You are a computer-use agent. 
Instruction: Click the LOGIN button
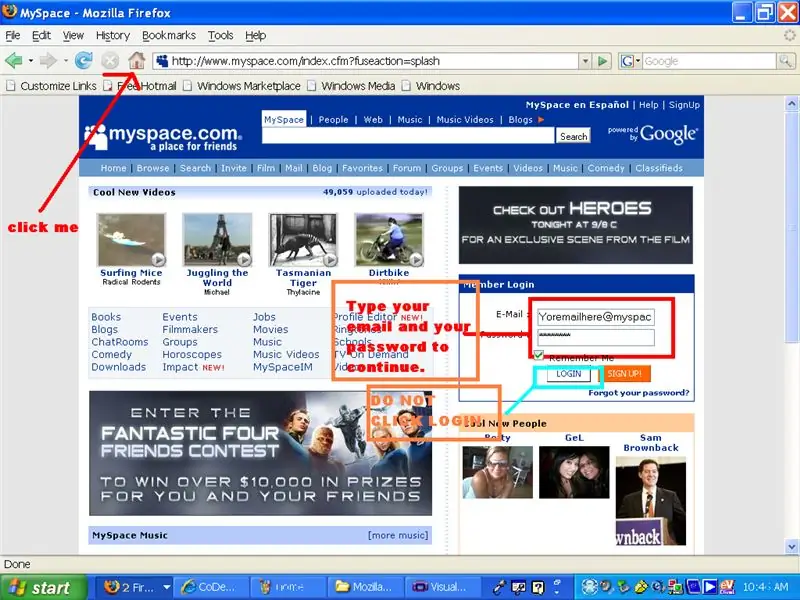pyautogui.click(x=568, y=374)
